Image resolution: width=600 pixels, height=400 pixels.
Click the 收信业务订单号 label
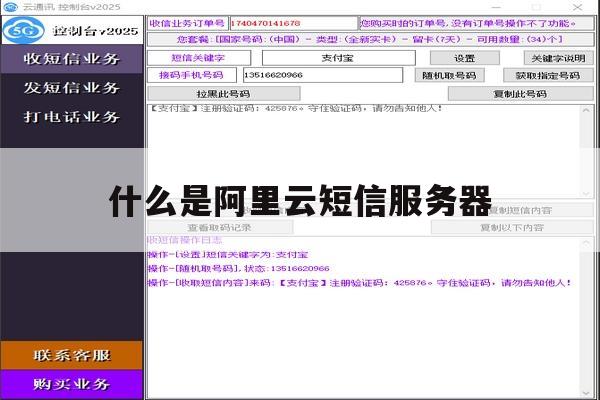(188, 23)
